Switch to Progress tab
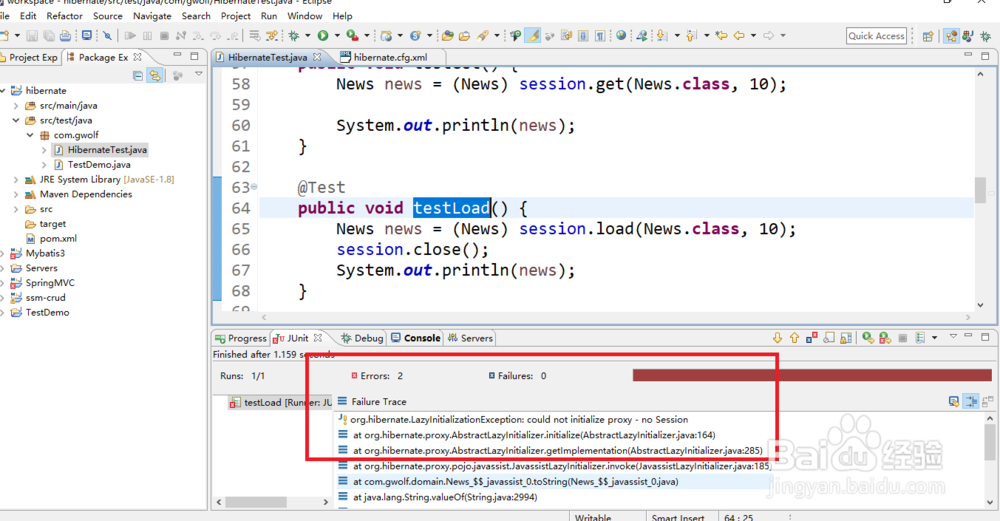 pos(240,338)
